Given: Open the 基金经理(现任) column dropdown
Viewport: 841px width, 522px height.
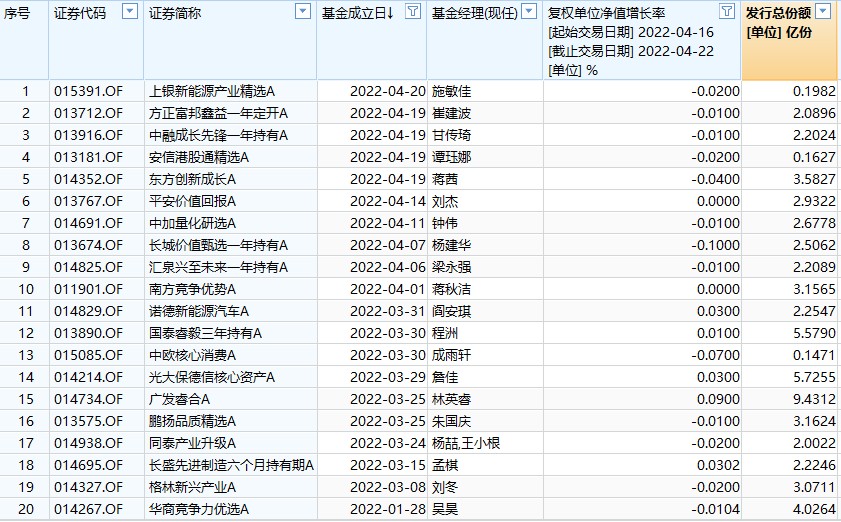Looking at the screenshot, I should tap(529, 11).
